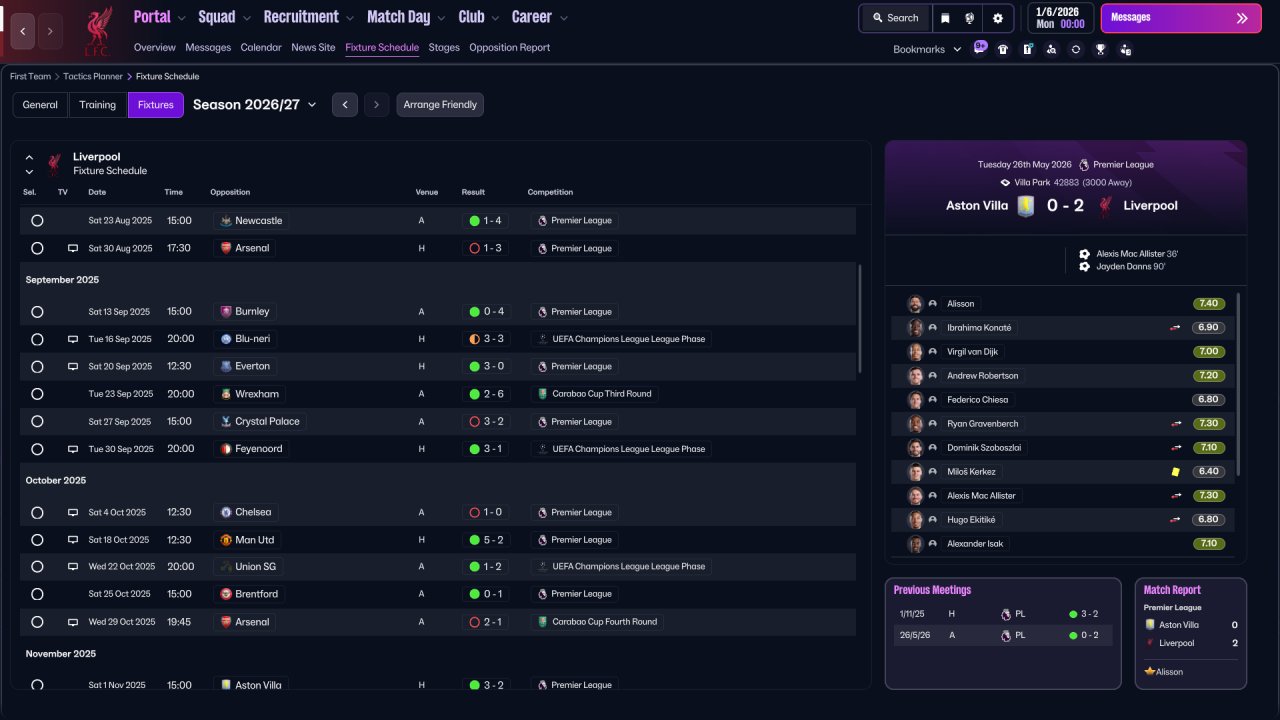Open the bookmark icon next to Search

(946, 18)
